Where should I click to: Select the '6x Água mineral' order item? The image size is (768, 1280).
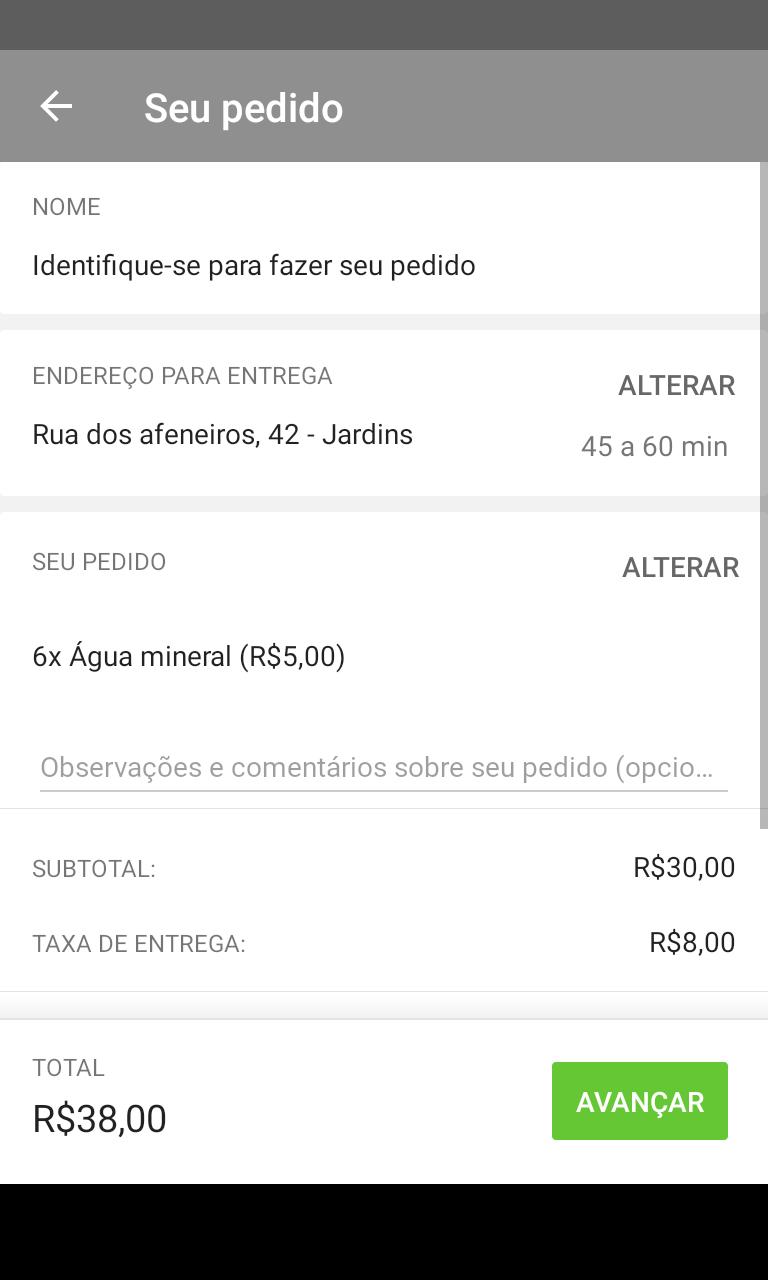[189, 657]
